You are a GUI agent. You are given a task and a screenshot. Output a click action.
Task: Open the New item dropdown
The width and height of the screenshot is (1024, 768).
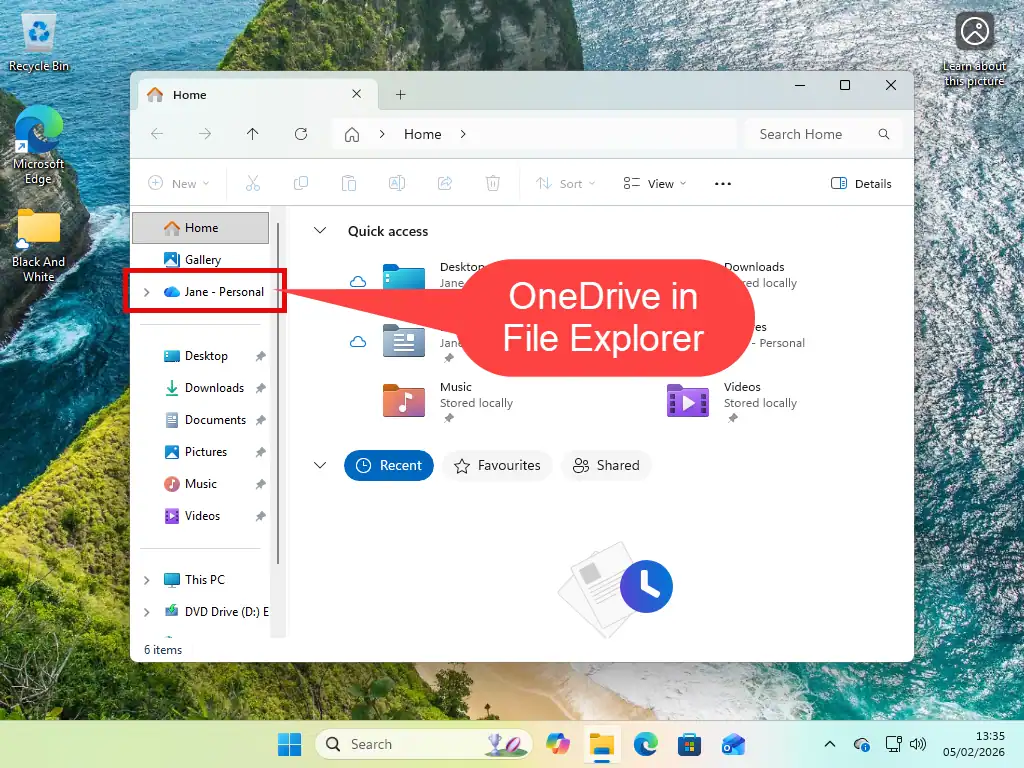(x=179, y=183)
